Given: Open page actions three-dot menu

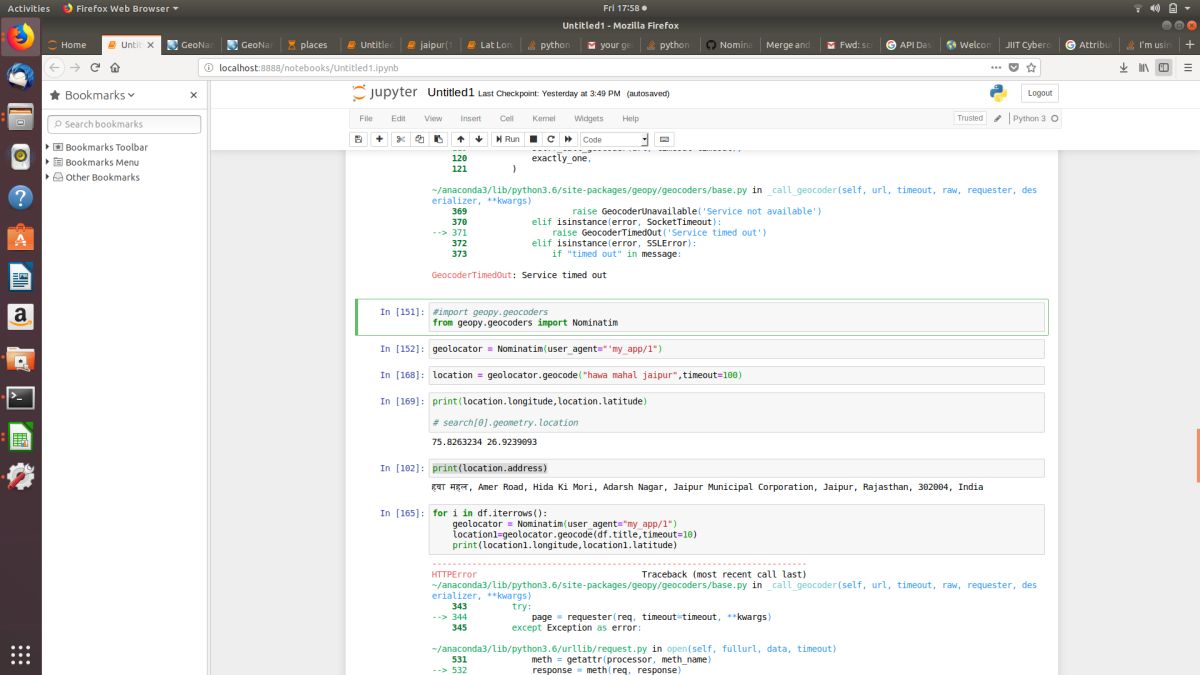Looking at the screenshot, I should [995, 67].
